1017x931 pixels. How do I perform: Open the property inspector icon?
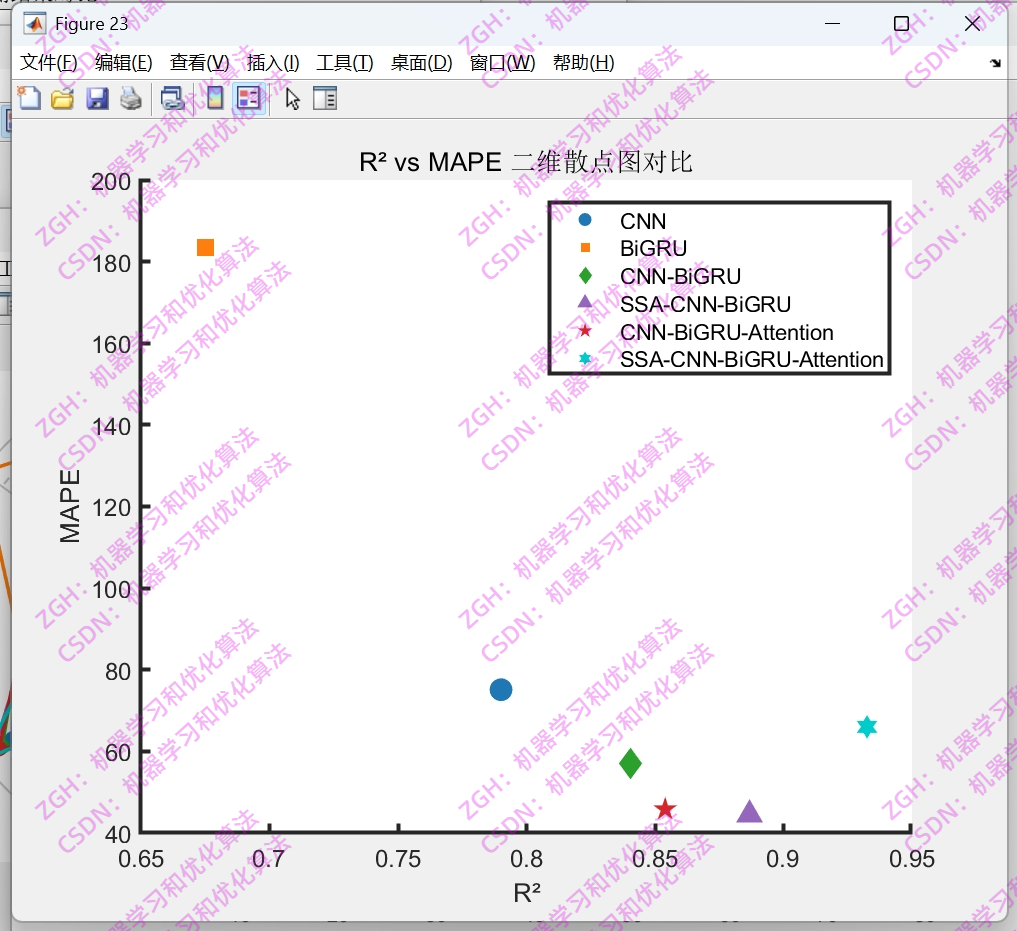(325, 99)
